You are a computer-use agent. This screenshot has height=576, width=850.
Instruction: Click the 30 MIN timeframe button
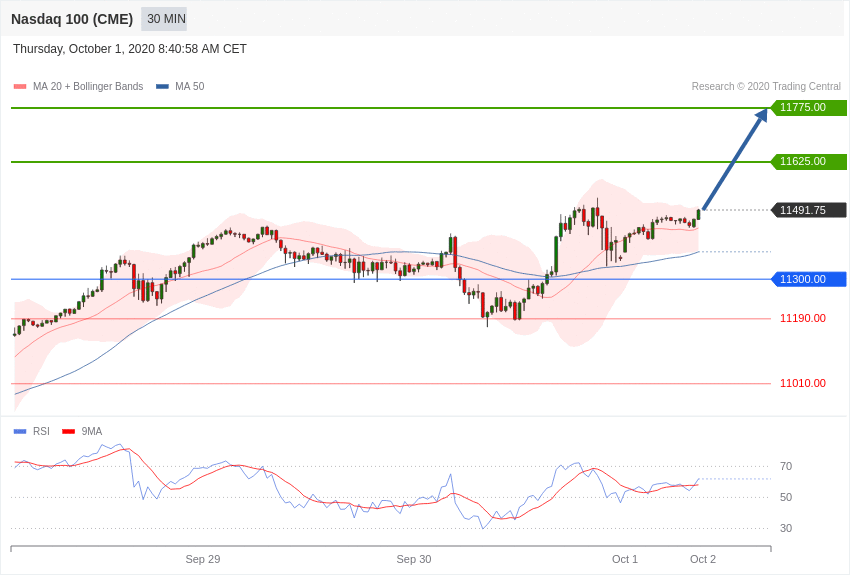pyautogui.click(x=164, y=19)
